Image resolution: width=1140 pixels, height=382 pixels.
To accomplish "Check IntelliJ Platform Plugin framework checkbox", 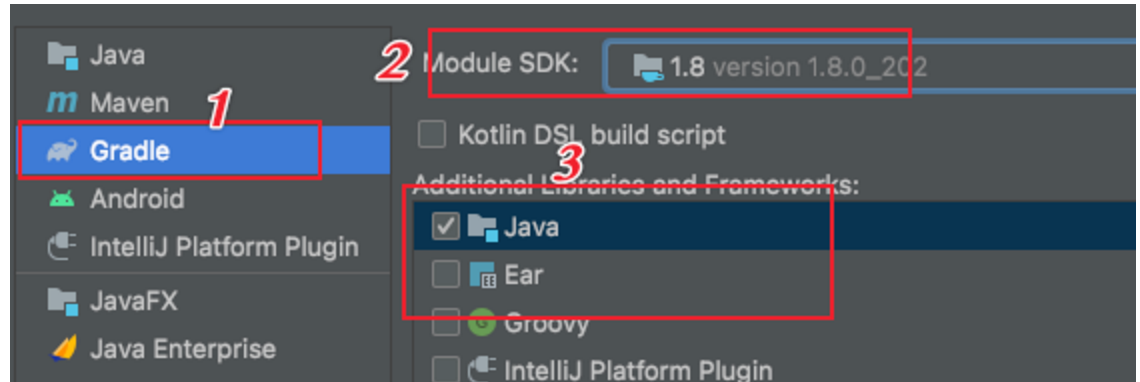I will 446,370.
